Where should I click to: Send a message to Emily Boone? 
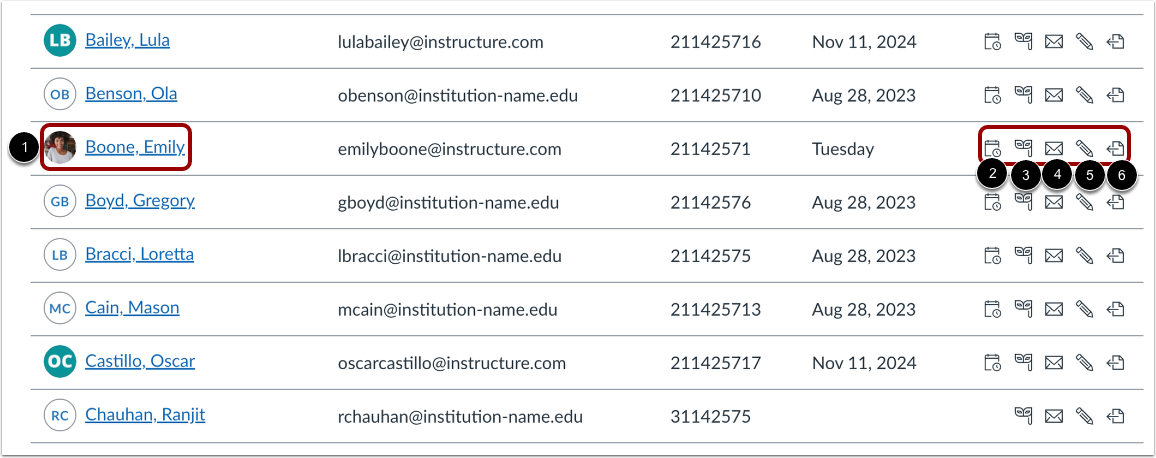(1053, 149)
